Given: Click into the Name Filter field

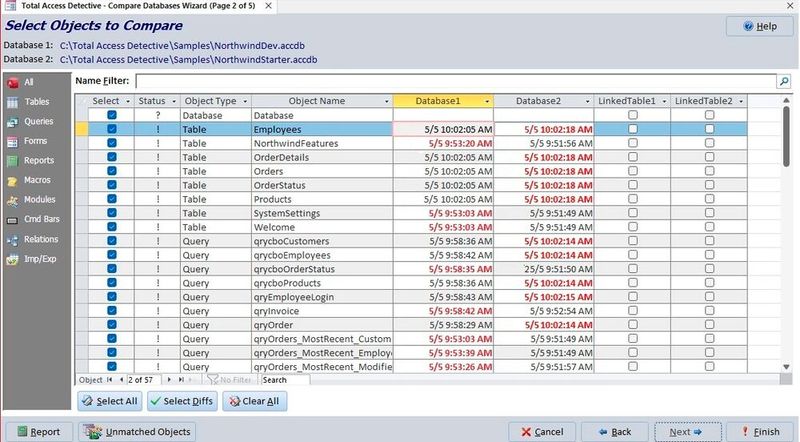Looking at the screenshot, I should (x=456, y=81).
